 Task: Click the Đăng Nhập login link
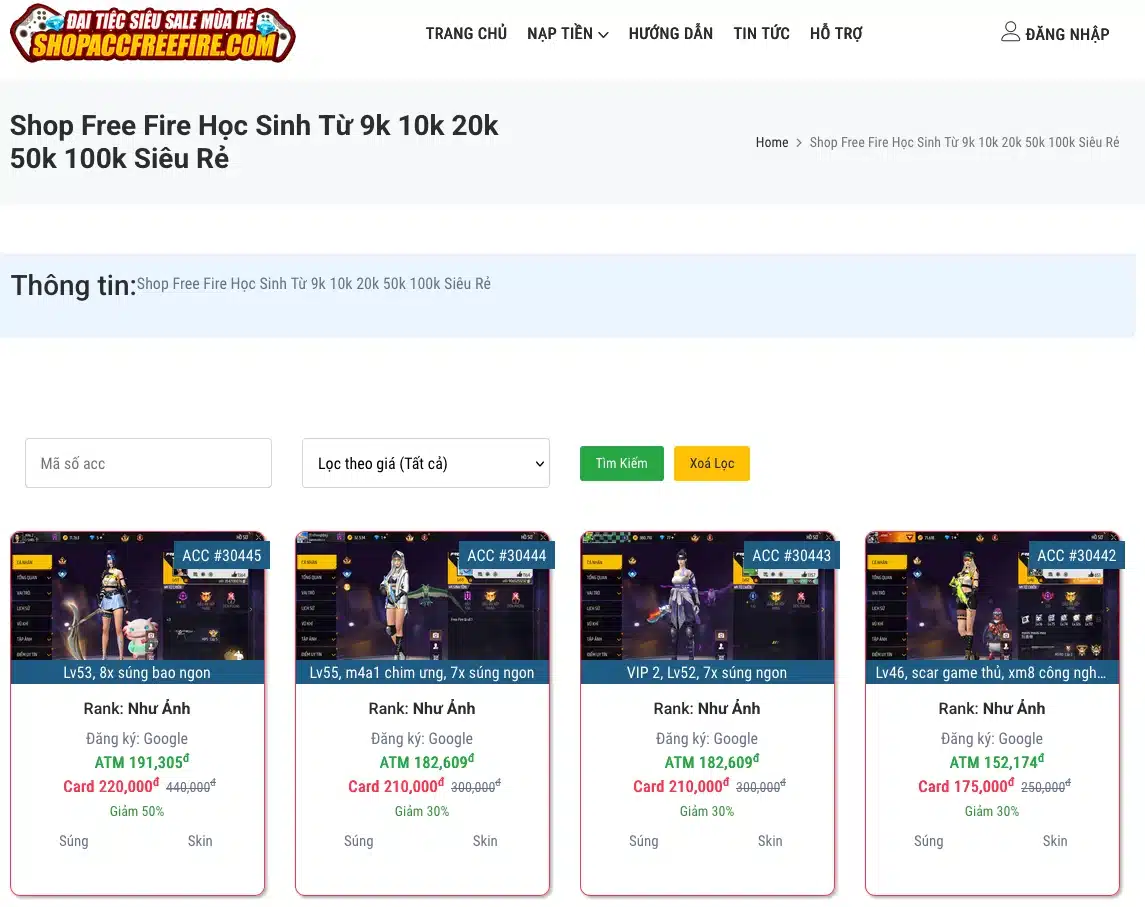pos(1067,34)
